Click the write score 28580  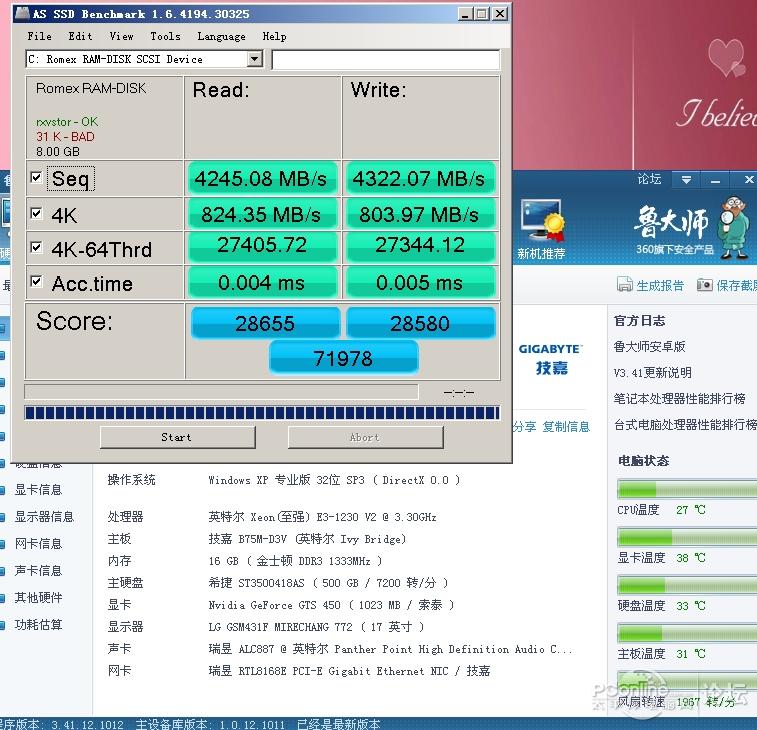pos(420,323)
